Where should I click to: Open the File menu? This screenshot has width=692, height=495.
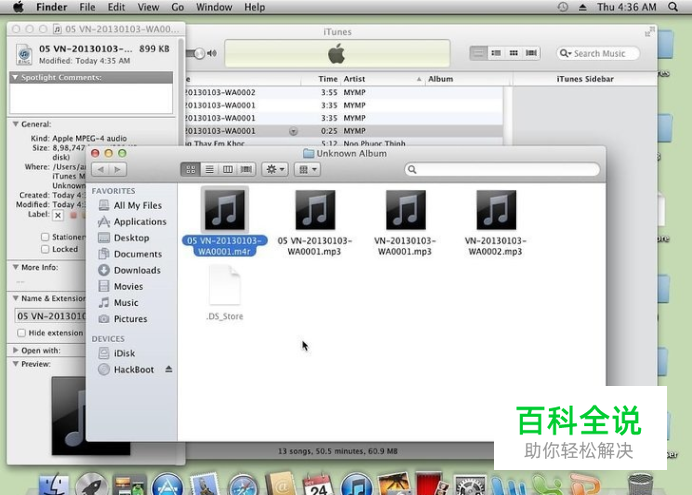pos(87,7)
